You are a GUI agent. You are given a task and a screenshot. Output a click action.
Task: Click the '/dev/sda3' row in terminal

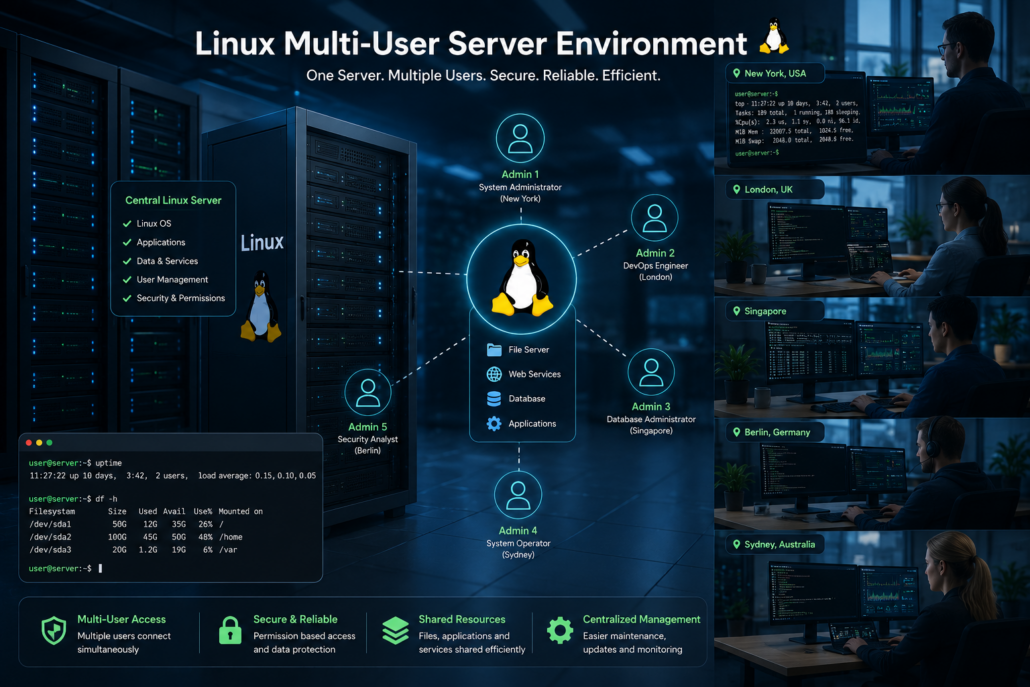coord(133,550)
